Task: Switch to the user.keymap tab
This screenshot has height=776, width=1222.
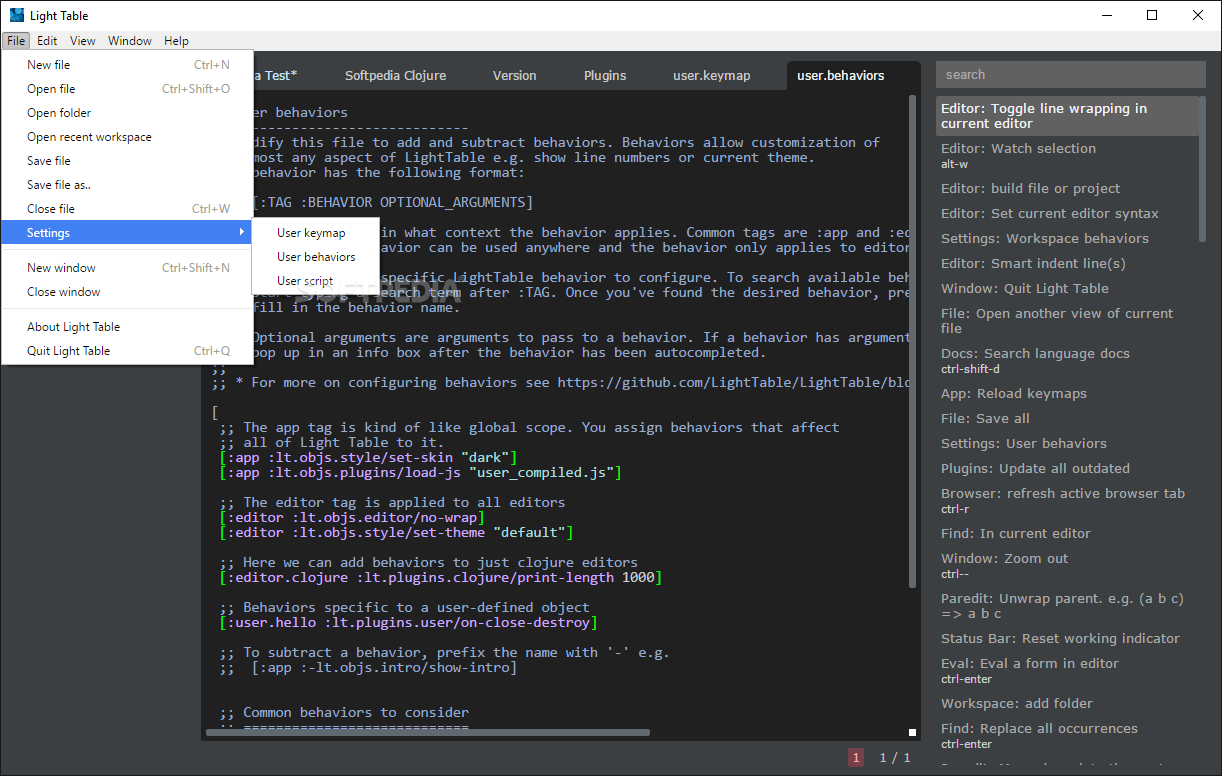Action: pos(711,75)
